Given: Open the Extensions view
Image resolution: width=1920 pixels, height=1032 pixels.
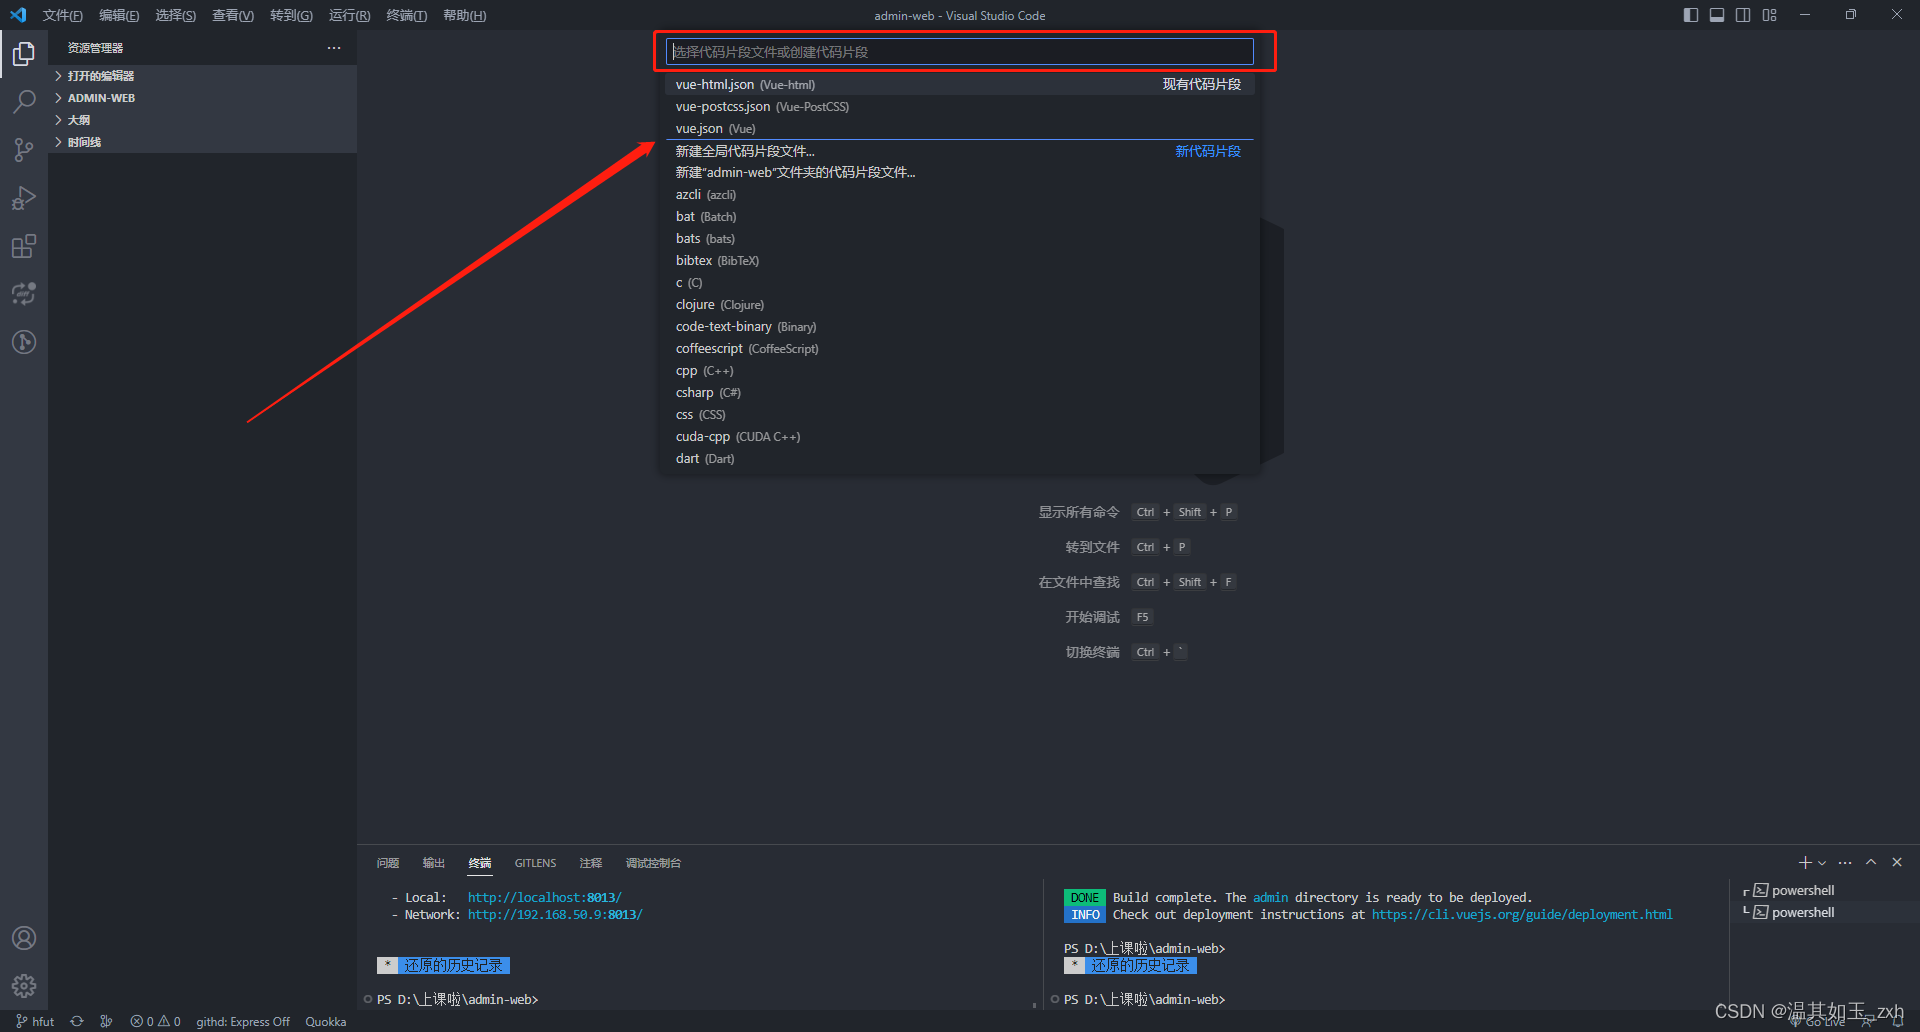Looking at the screenshot, I should coord(24,246).
